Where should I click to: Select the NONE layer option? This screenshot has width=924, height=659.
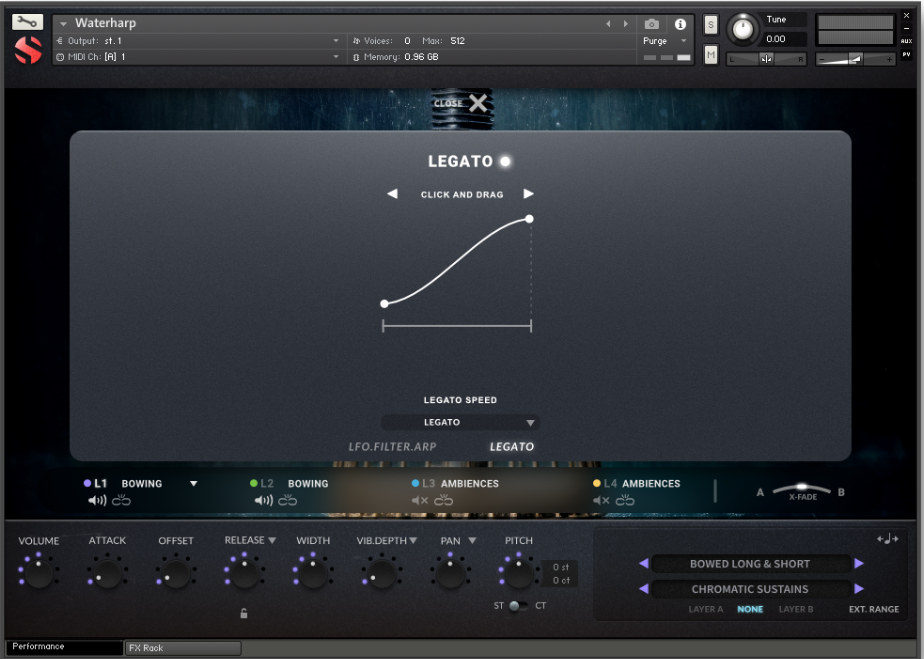point(751,609)
